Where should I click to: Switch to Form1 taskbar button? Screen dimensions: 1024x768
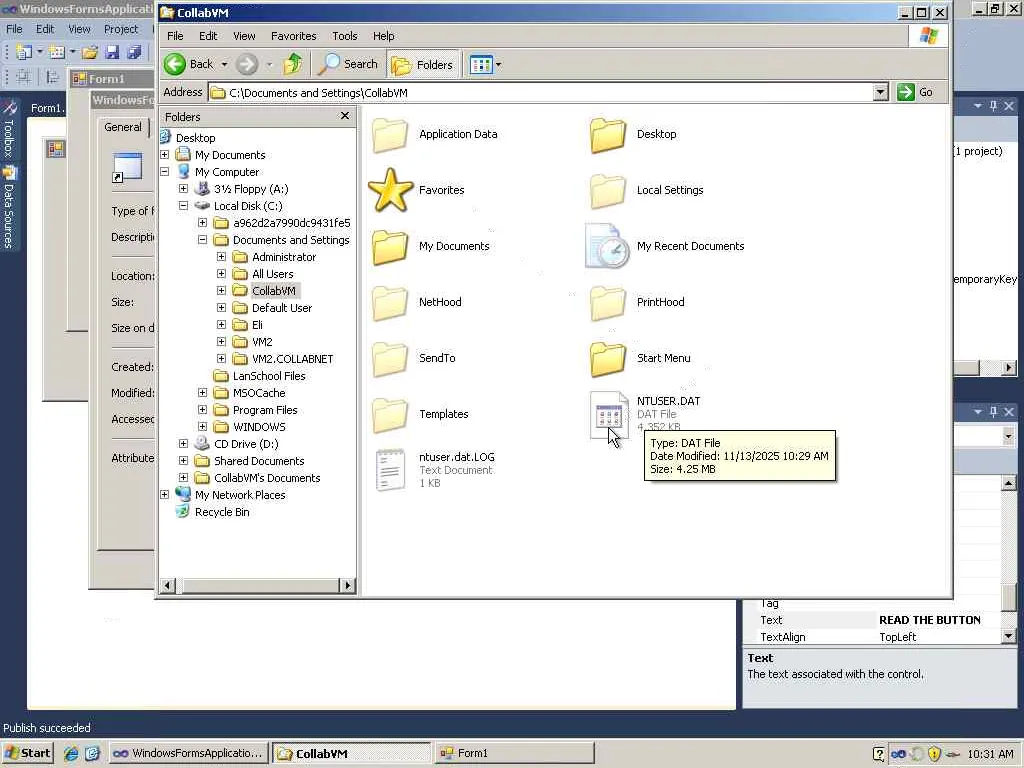pyautogui.click(x=515, y=753)
